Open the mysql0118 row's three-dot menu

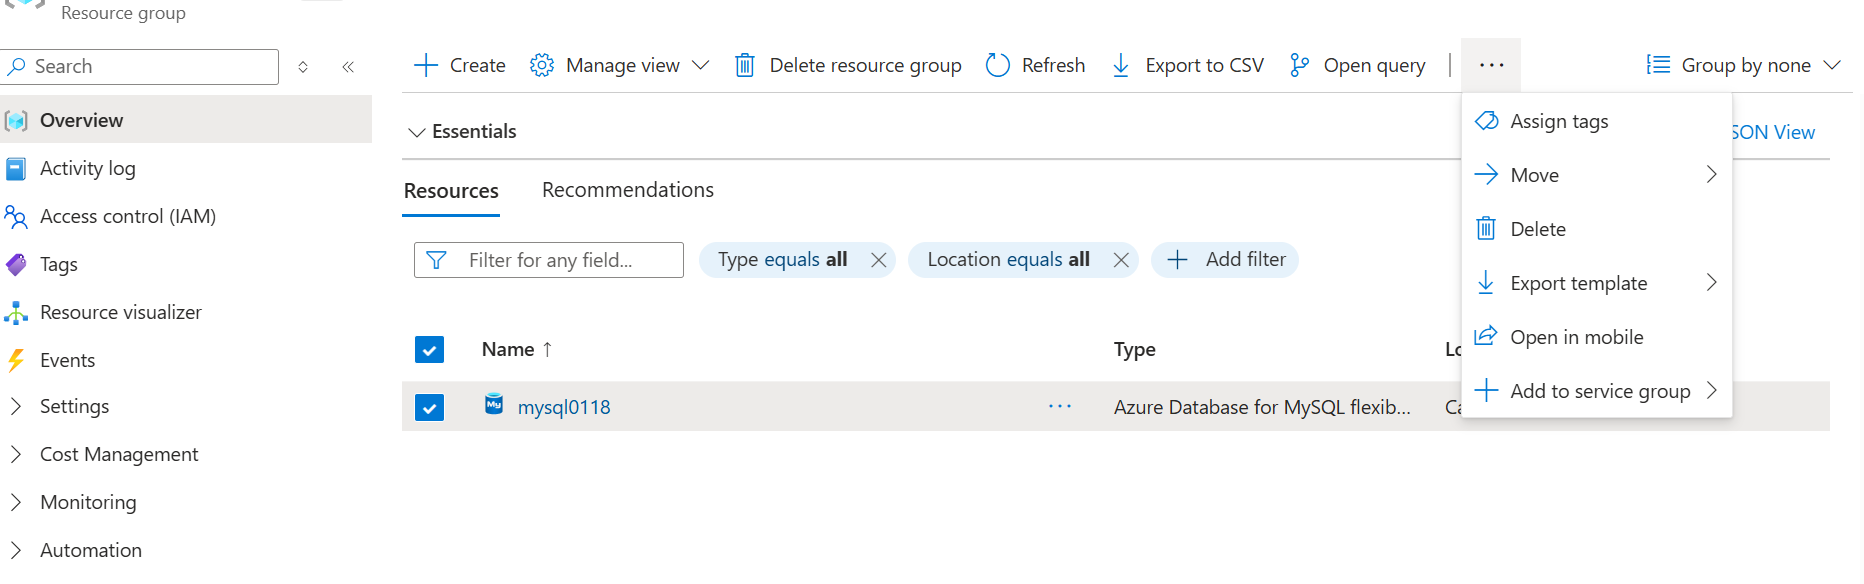(x=1060, y=406)
